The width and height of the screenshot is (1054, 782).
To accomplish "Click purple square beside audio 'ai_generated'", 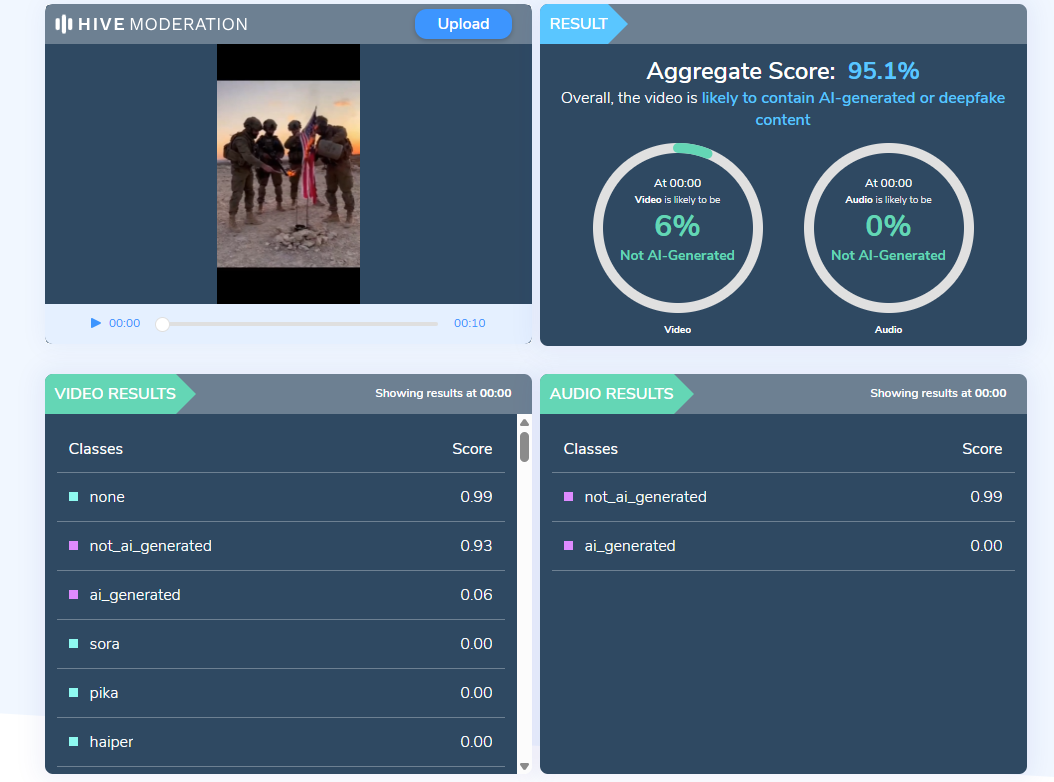I will pyautogui.click(x=568, y=546).
